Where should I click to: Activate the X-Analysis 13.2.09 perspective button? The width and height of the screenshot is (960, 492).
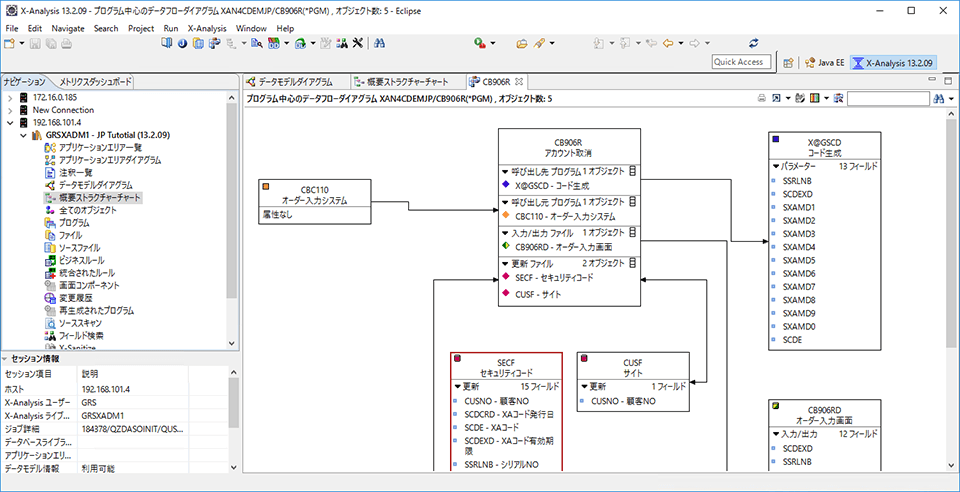click(x=893, y=62)
